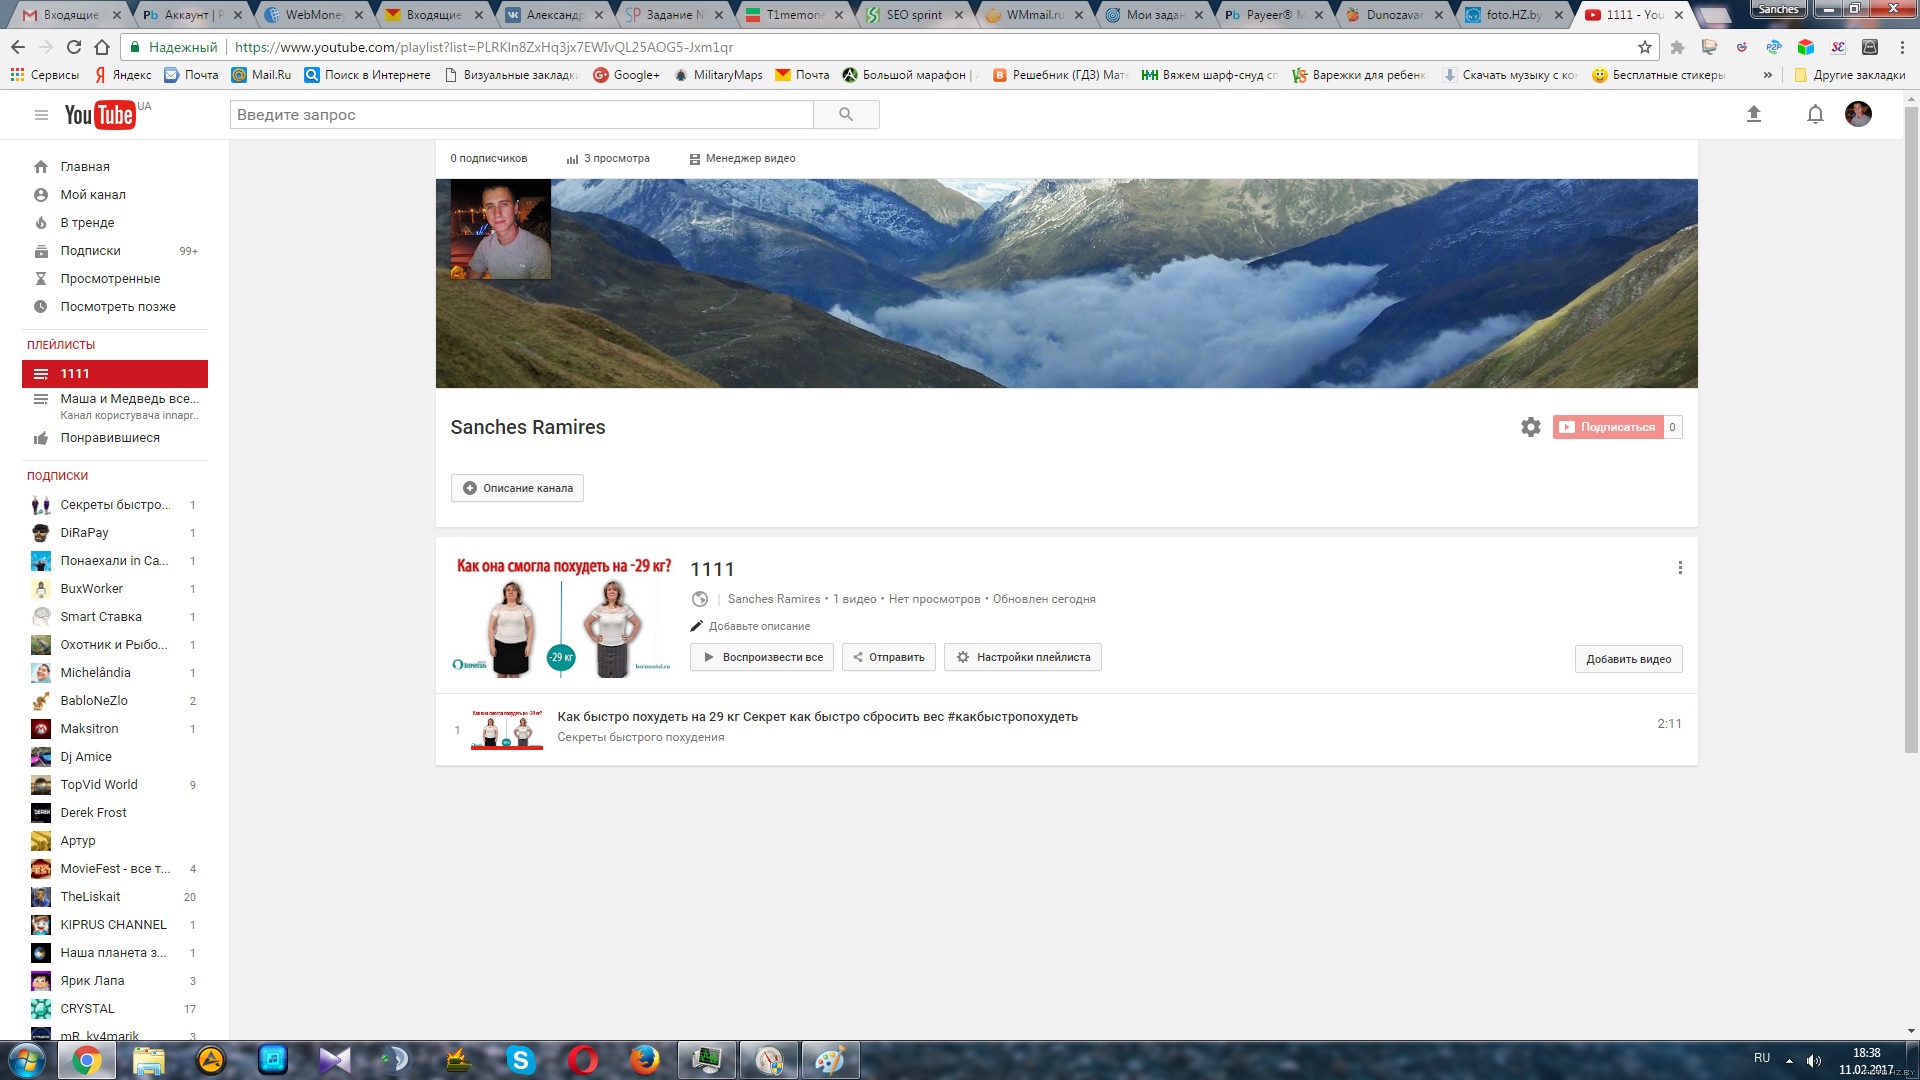This screenshot has height=1080, width=1920.
Task: Switch to foto.HZ.by tab
Action: click(x=1515, y=15)
